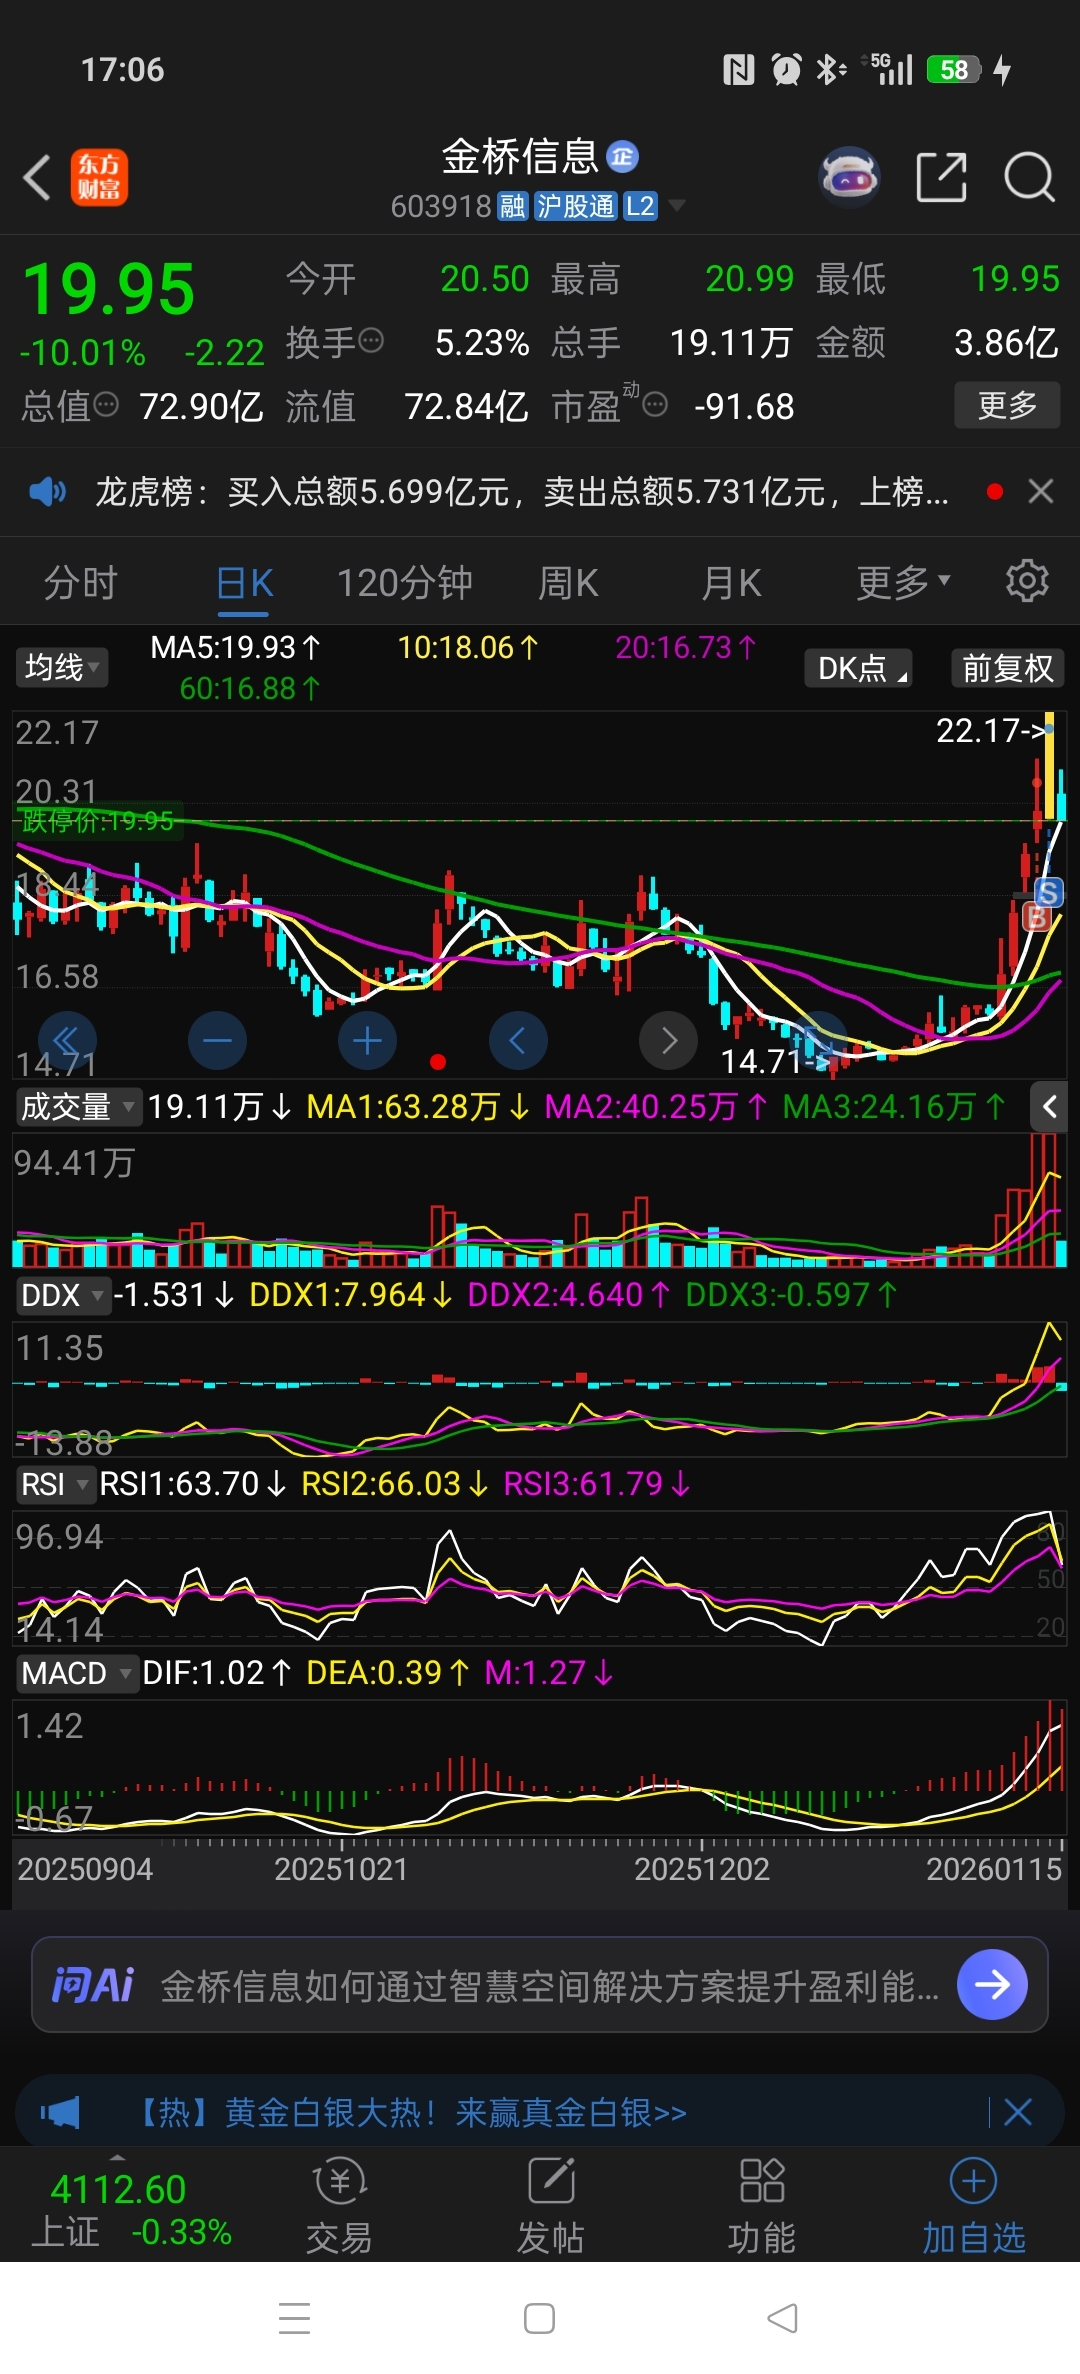
Task: Tap the MA5:19.93 moving average value
Action: [x=236, y=647]
